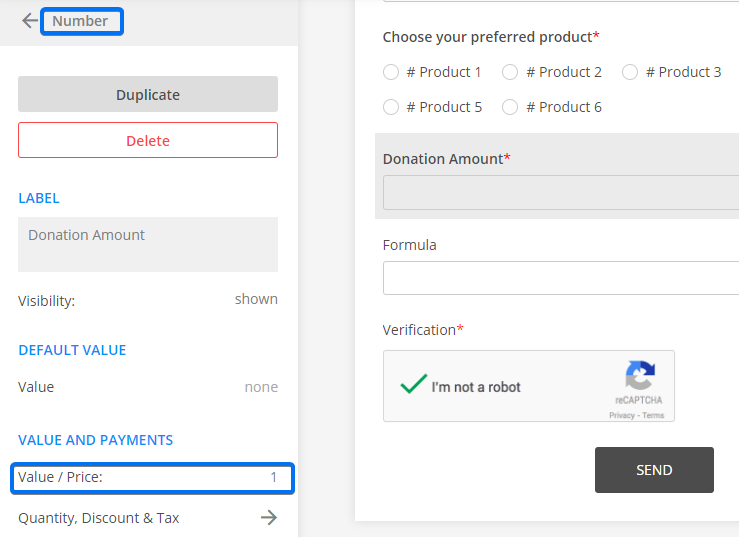
Task: Click the SEND button
Action: tap(654, 470)
